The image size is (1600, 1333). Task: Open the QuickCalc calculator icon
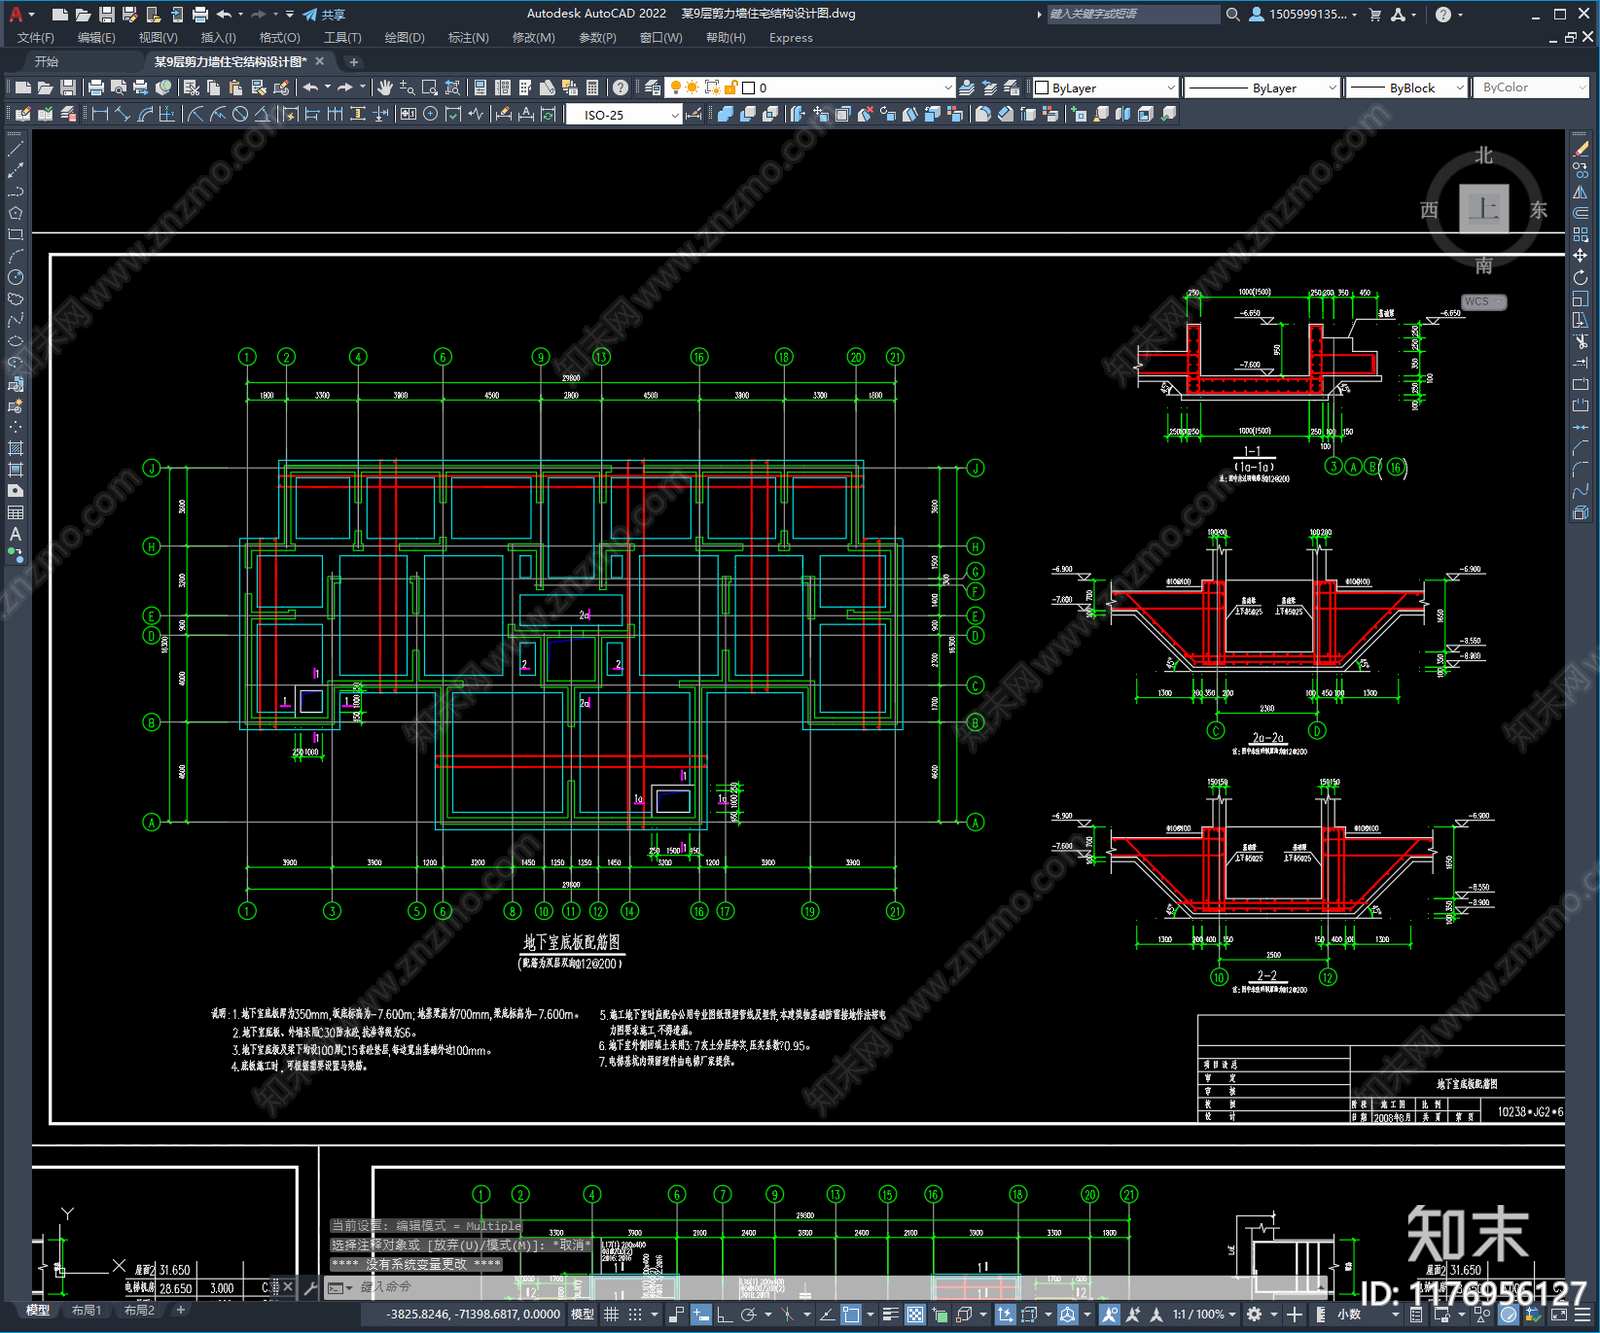pyautogui.click(x=592, y=88)
